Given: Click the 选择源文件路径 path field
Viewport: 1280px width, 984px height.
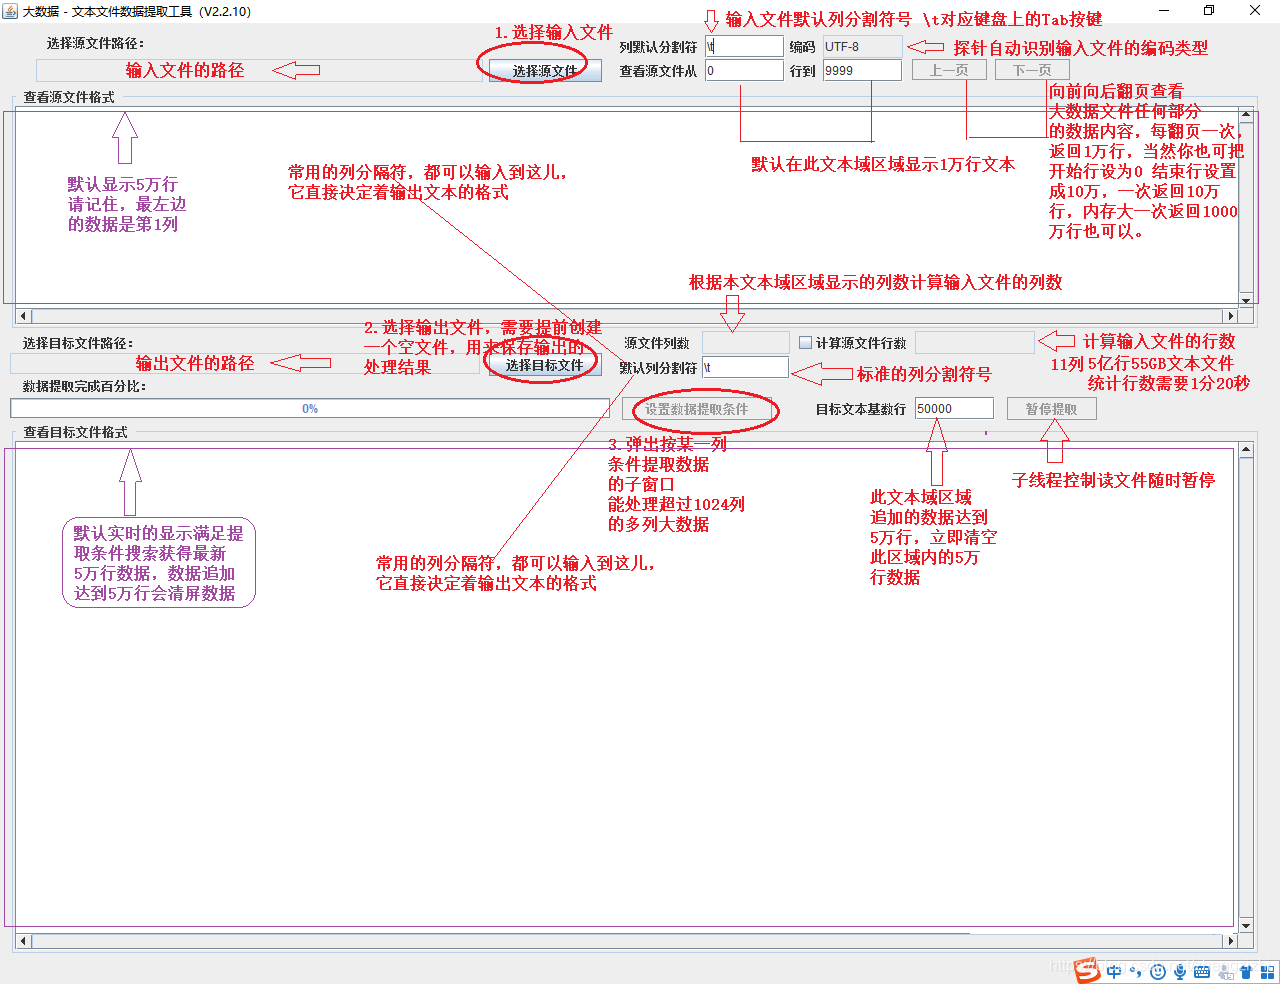Looking at the screenshot, I should (x=258, y=70).
